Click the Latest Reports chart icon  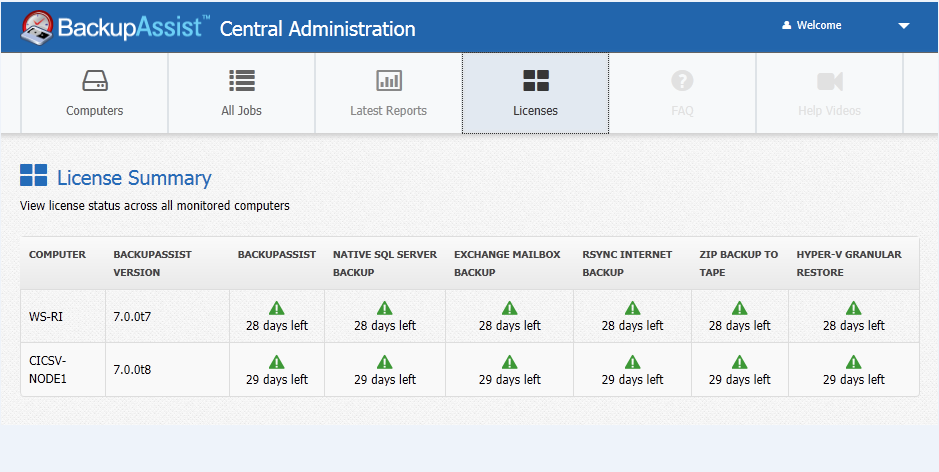389,80
